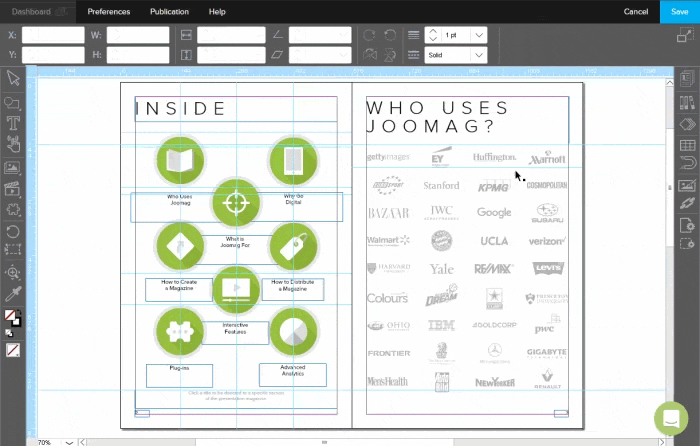Image resolution: width=700 pixels, height=446 pixels.
Task: Click the Cancel button
Action: [636, 11]
